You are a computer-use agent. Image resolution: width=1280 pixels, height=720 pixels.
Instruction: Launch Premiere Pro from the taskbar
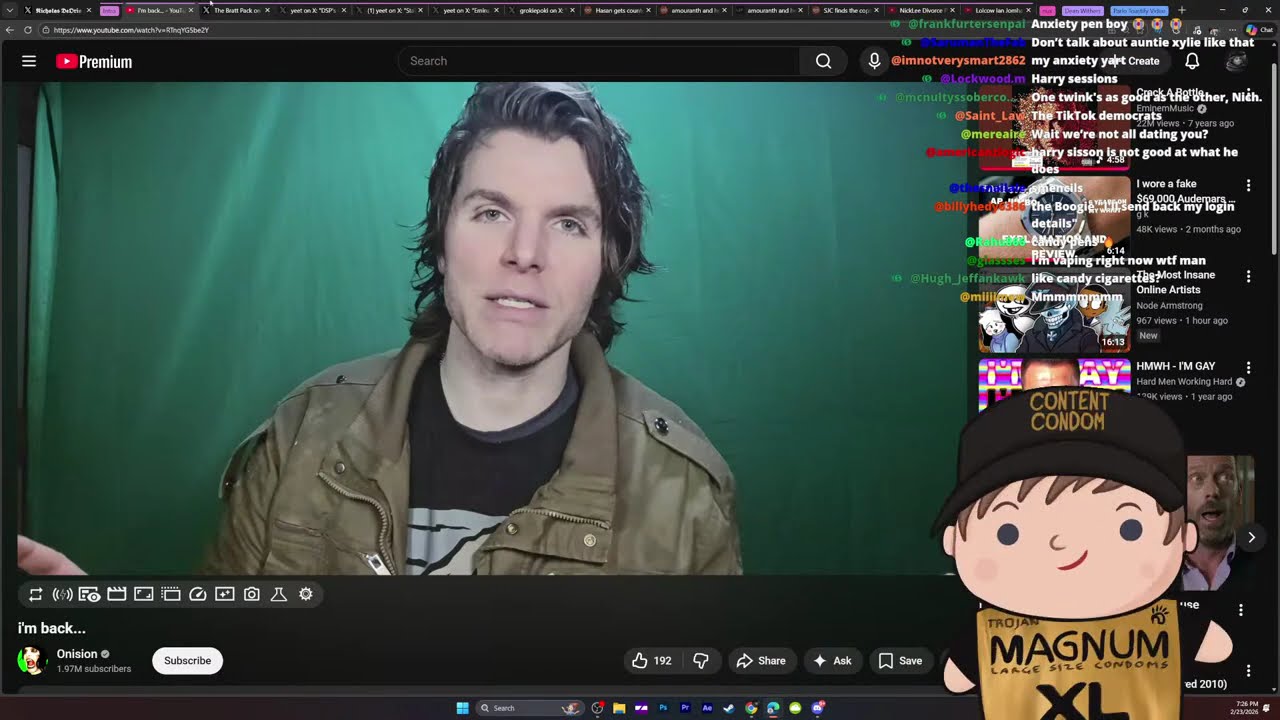click(x=685, y=708)
